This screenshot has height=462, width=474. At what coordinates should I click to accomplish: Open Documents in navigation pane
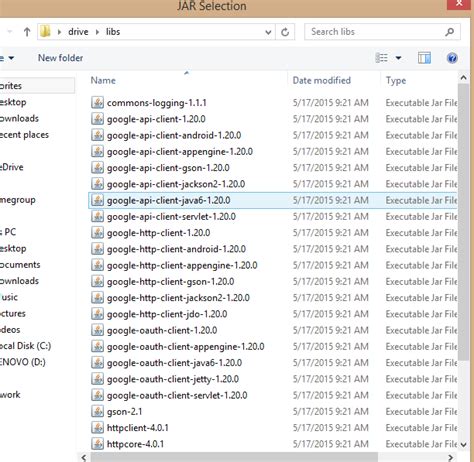[20, 265]
